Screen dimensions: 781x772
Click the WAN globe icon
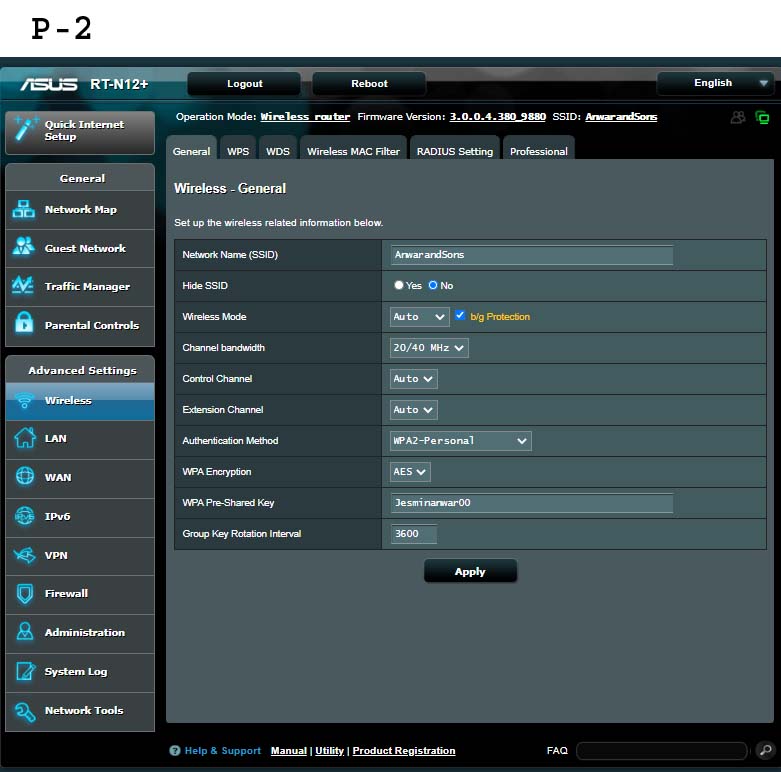[x=24, y=477]
